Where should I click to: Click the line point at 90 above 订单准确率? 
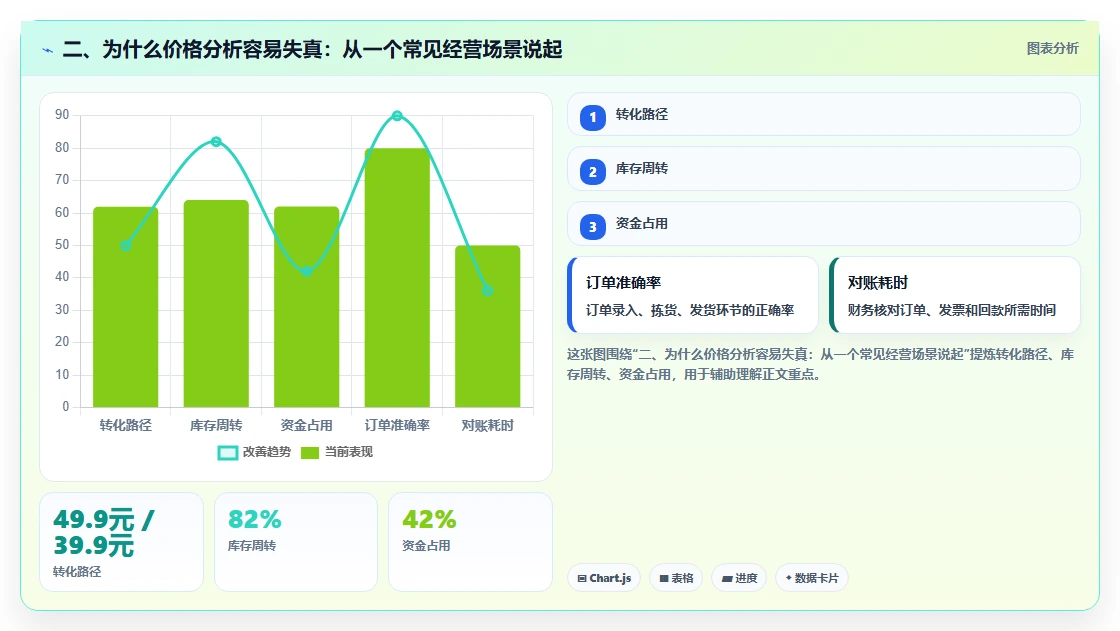pos(397,116)
